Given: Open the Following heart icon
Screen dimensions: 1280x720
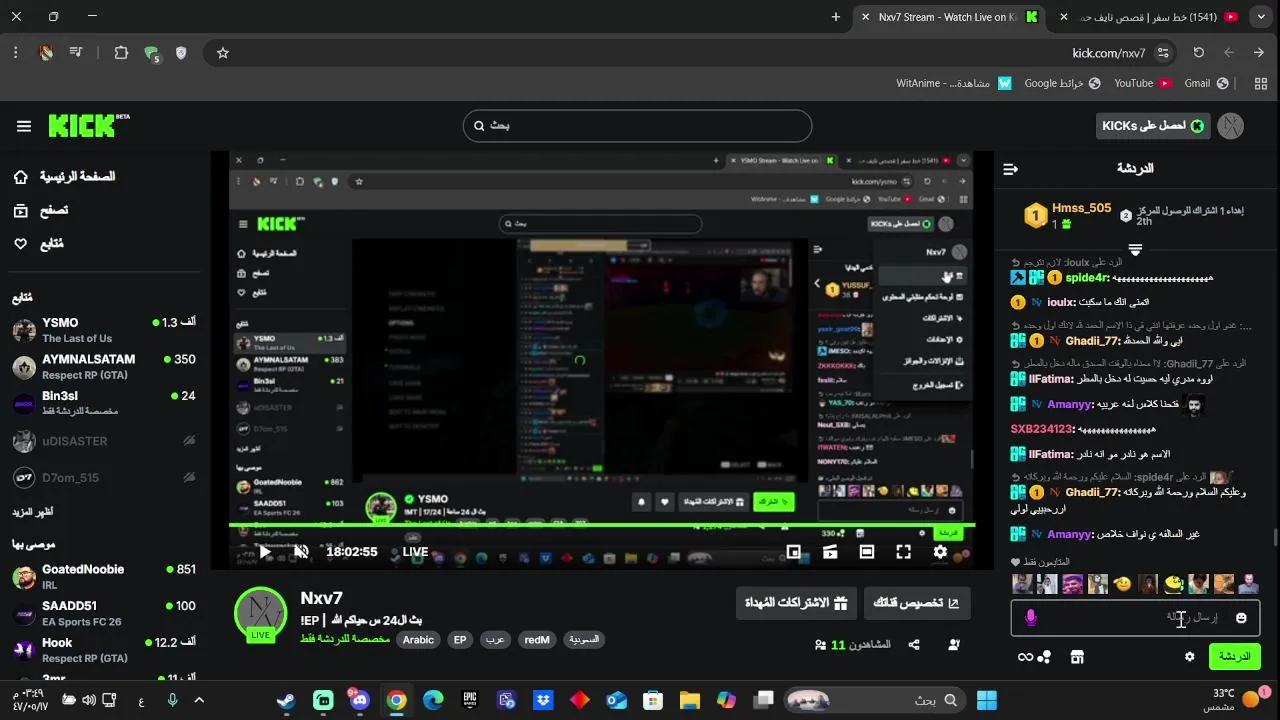Looking at the screenshot, I should click(x=21, y=244).
